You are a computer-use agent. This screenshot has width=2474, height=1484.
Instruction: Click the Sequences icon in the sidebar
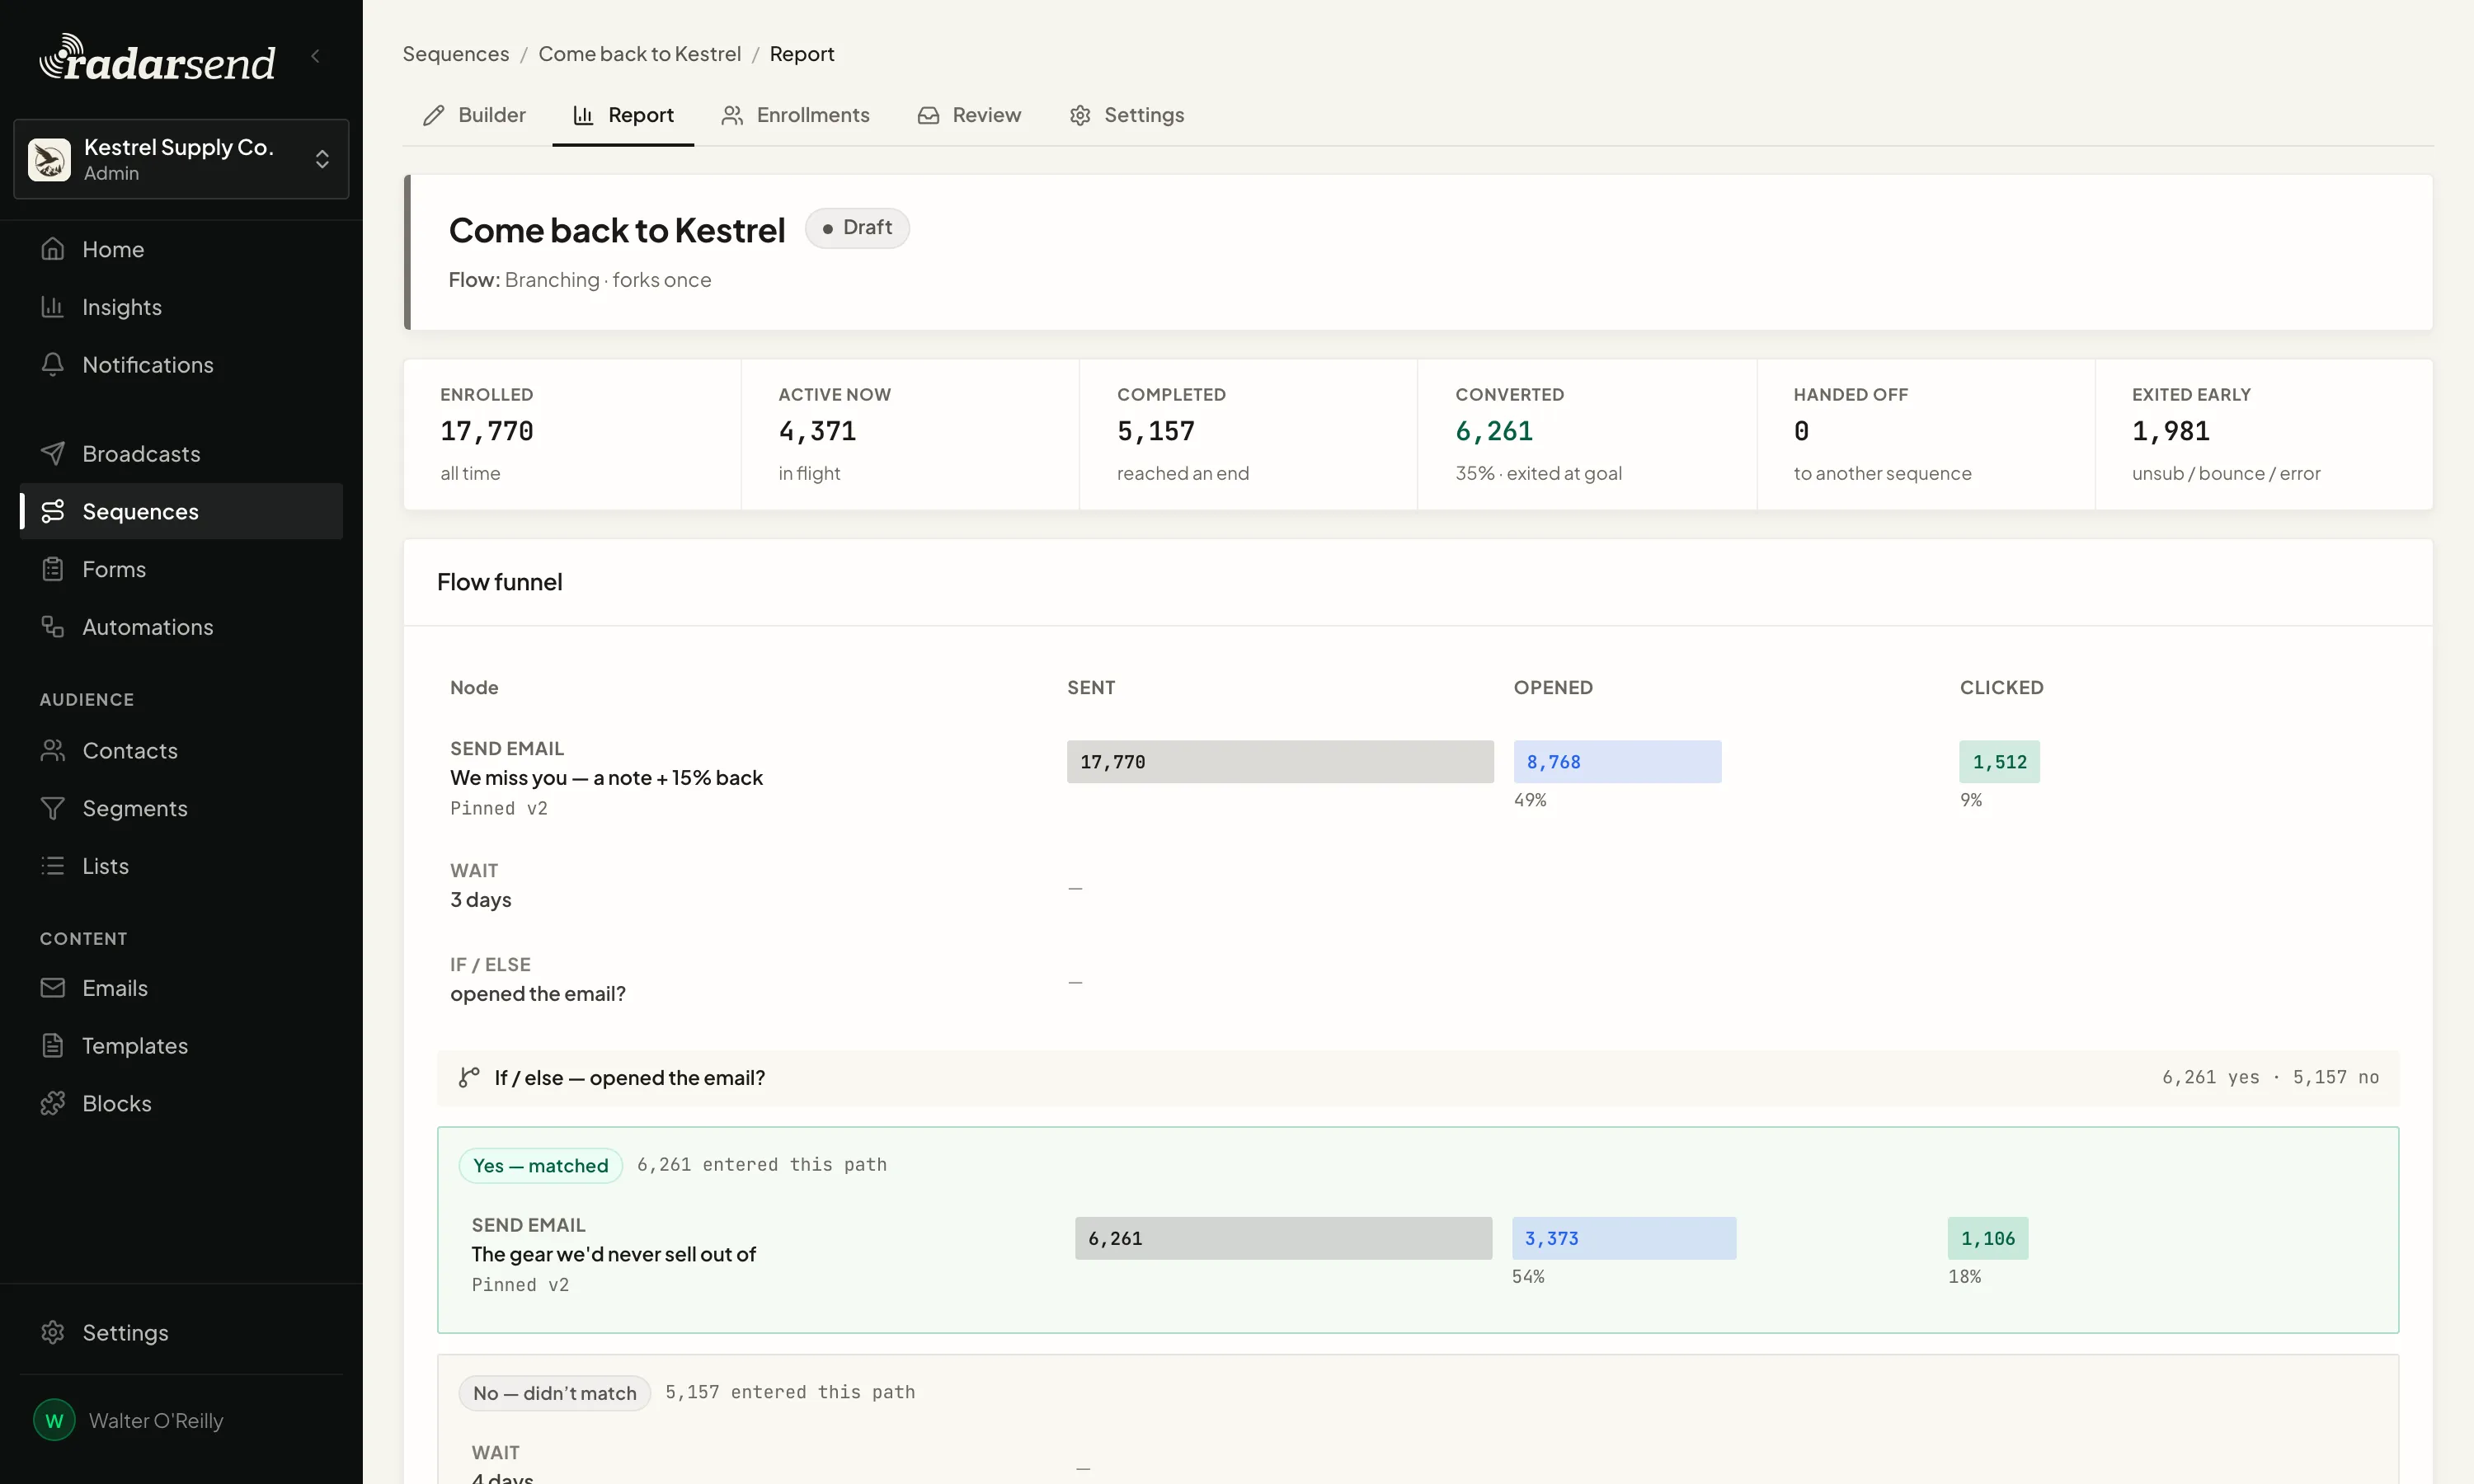[x=53, y=511]
